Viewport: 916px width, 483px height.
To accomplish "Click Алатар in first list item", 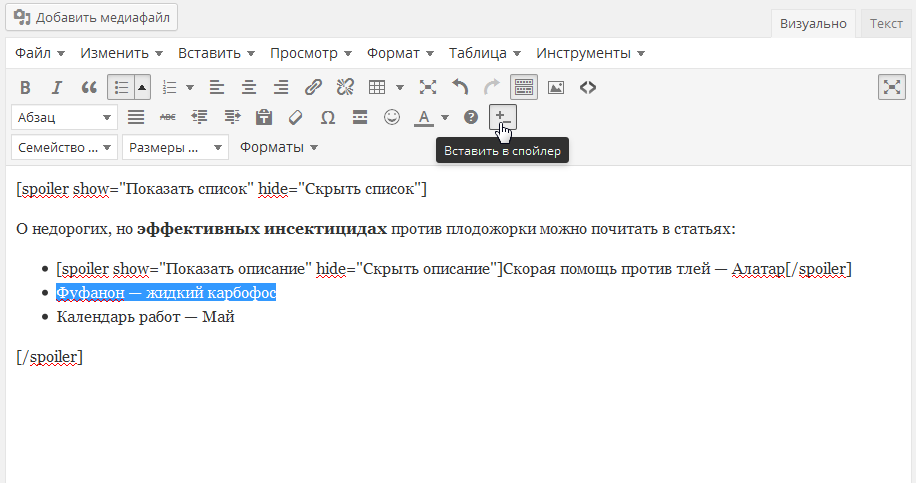I will [x=758, y=269].
